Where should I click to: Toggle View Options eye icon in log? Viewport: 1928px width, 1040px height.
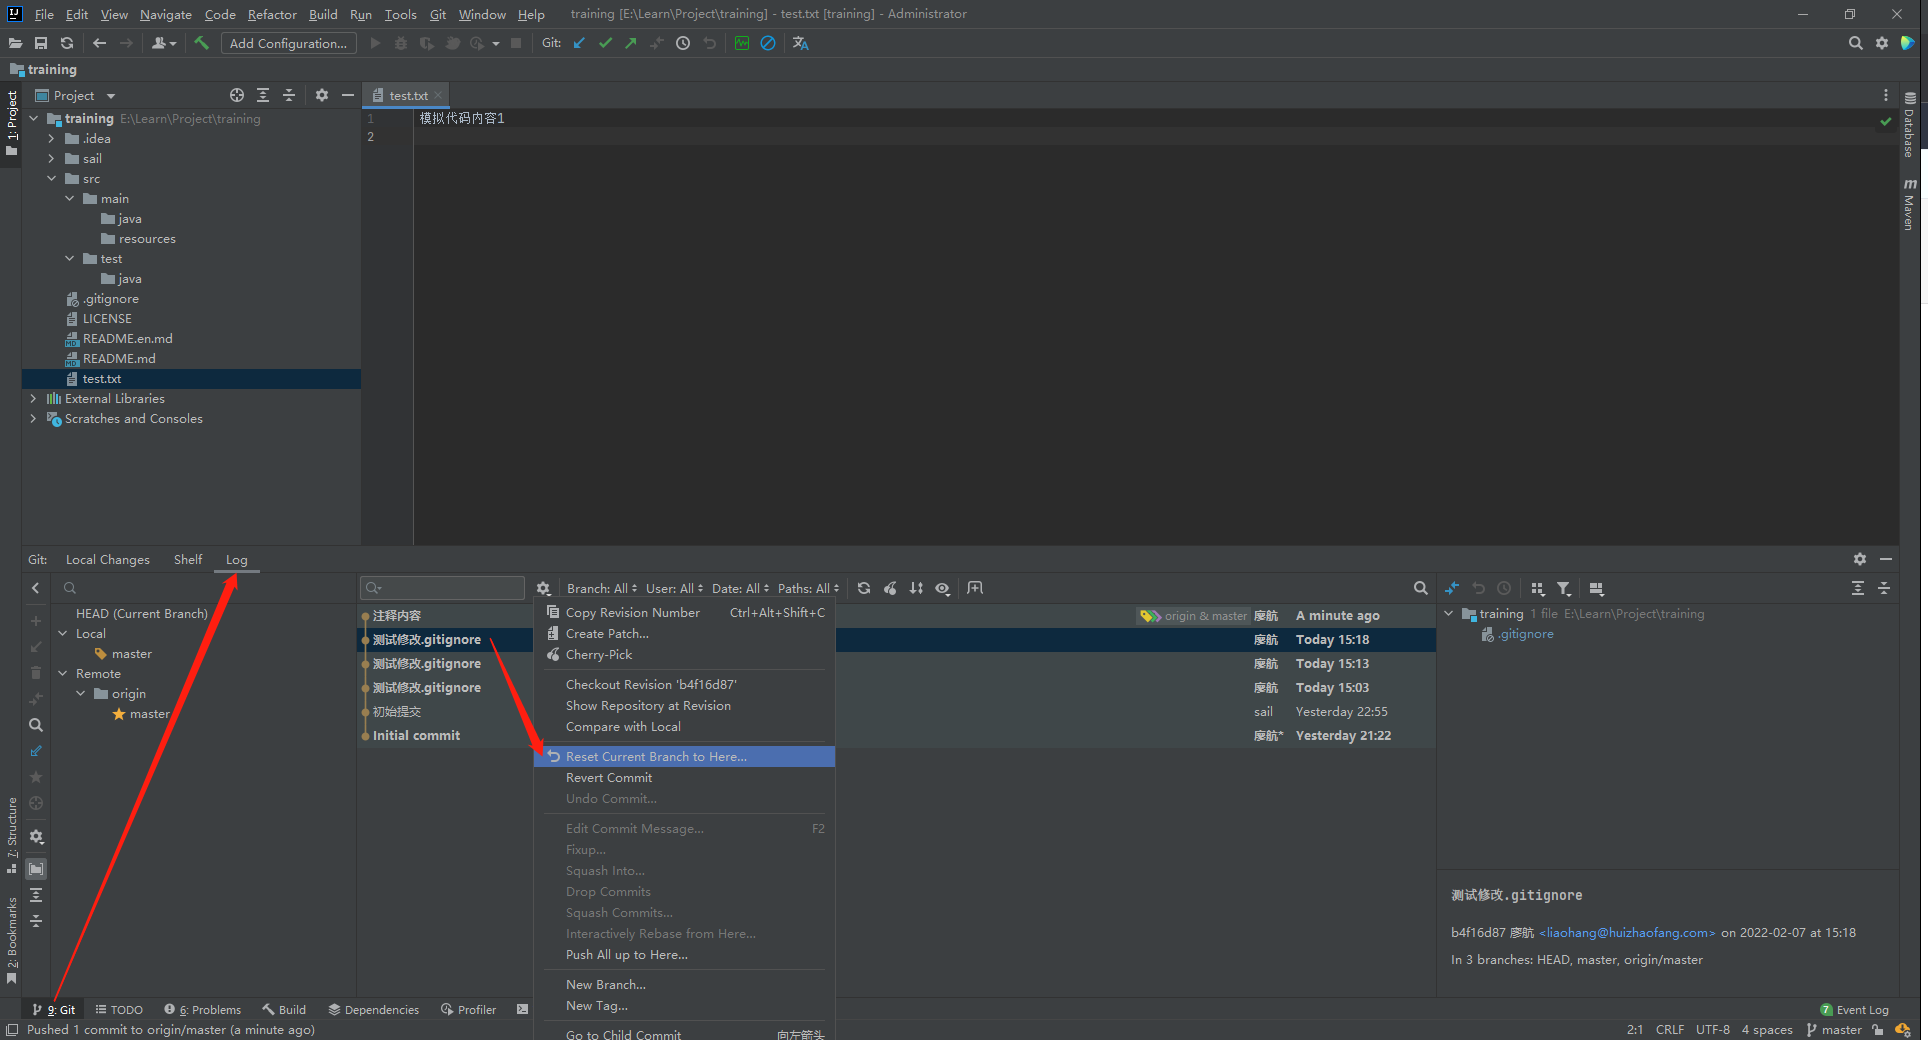click(942, 588)
